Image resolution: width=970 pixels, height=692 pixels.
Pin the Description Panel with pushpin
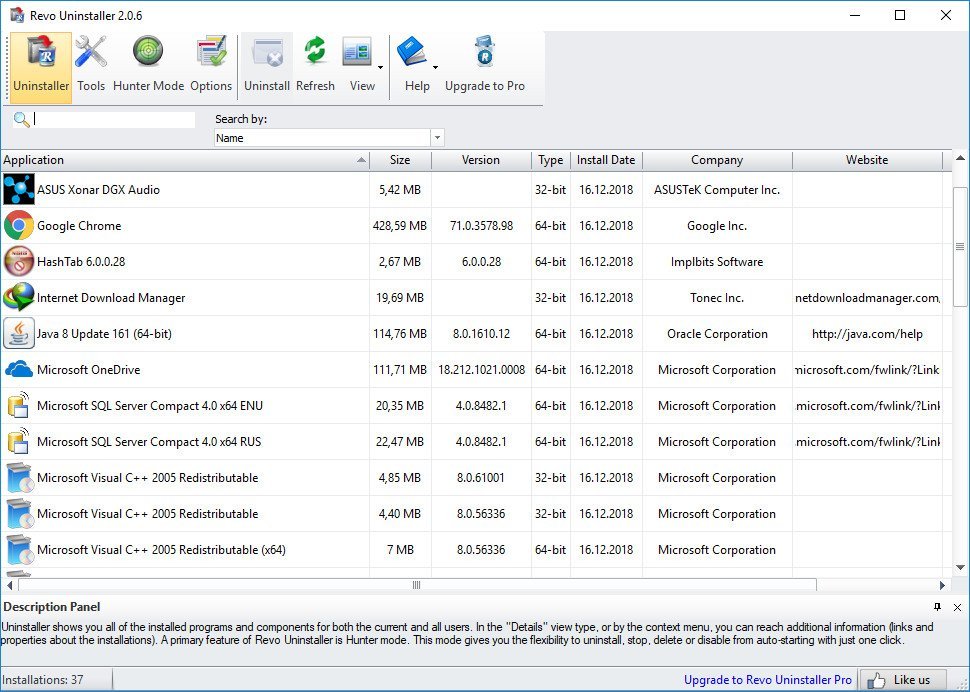click(937, 607)
